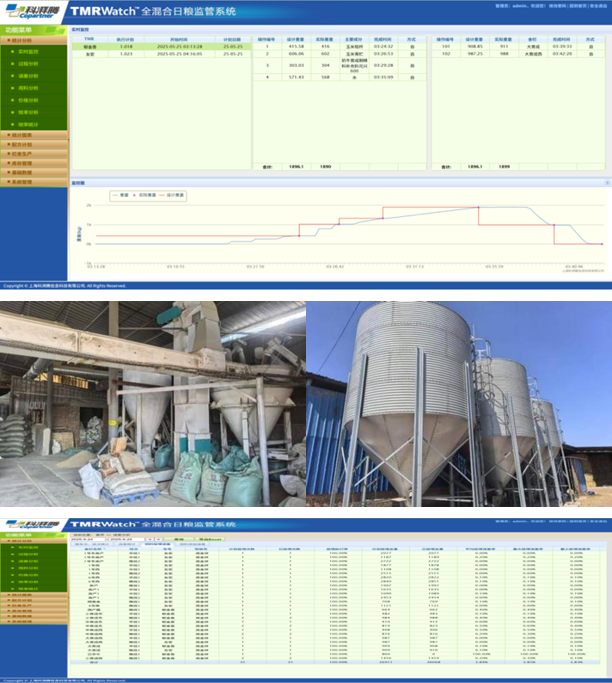The width and height of the screenshot is (612, 683).
Task: Expand the 统计图表 section in top sidebar
Action: 34,135
